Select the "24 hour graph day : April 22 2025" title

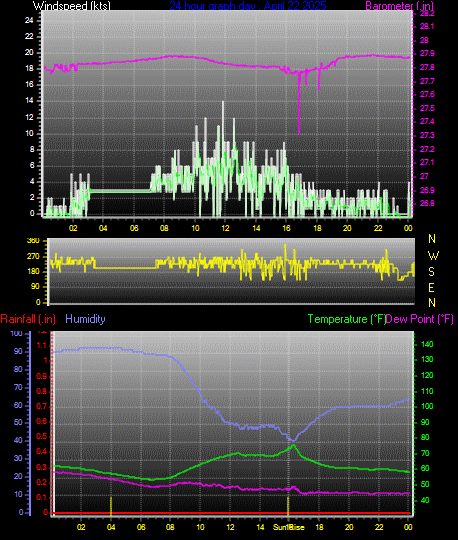(248, 6)
